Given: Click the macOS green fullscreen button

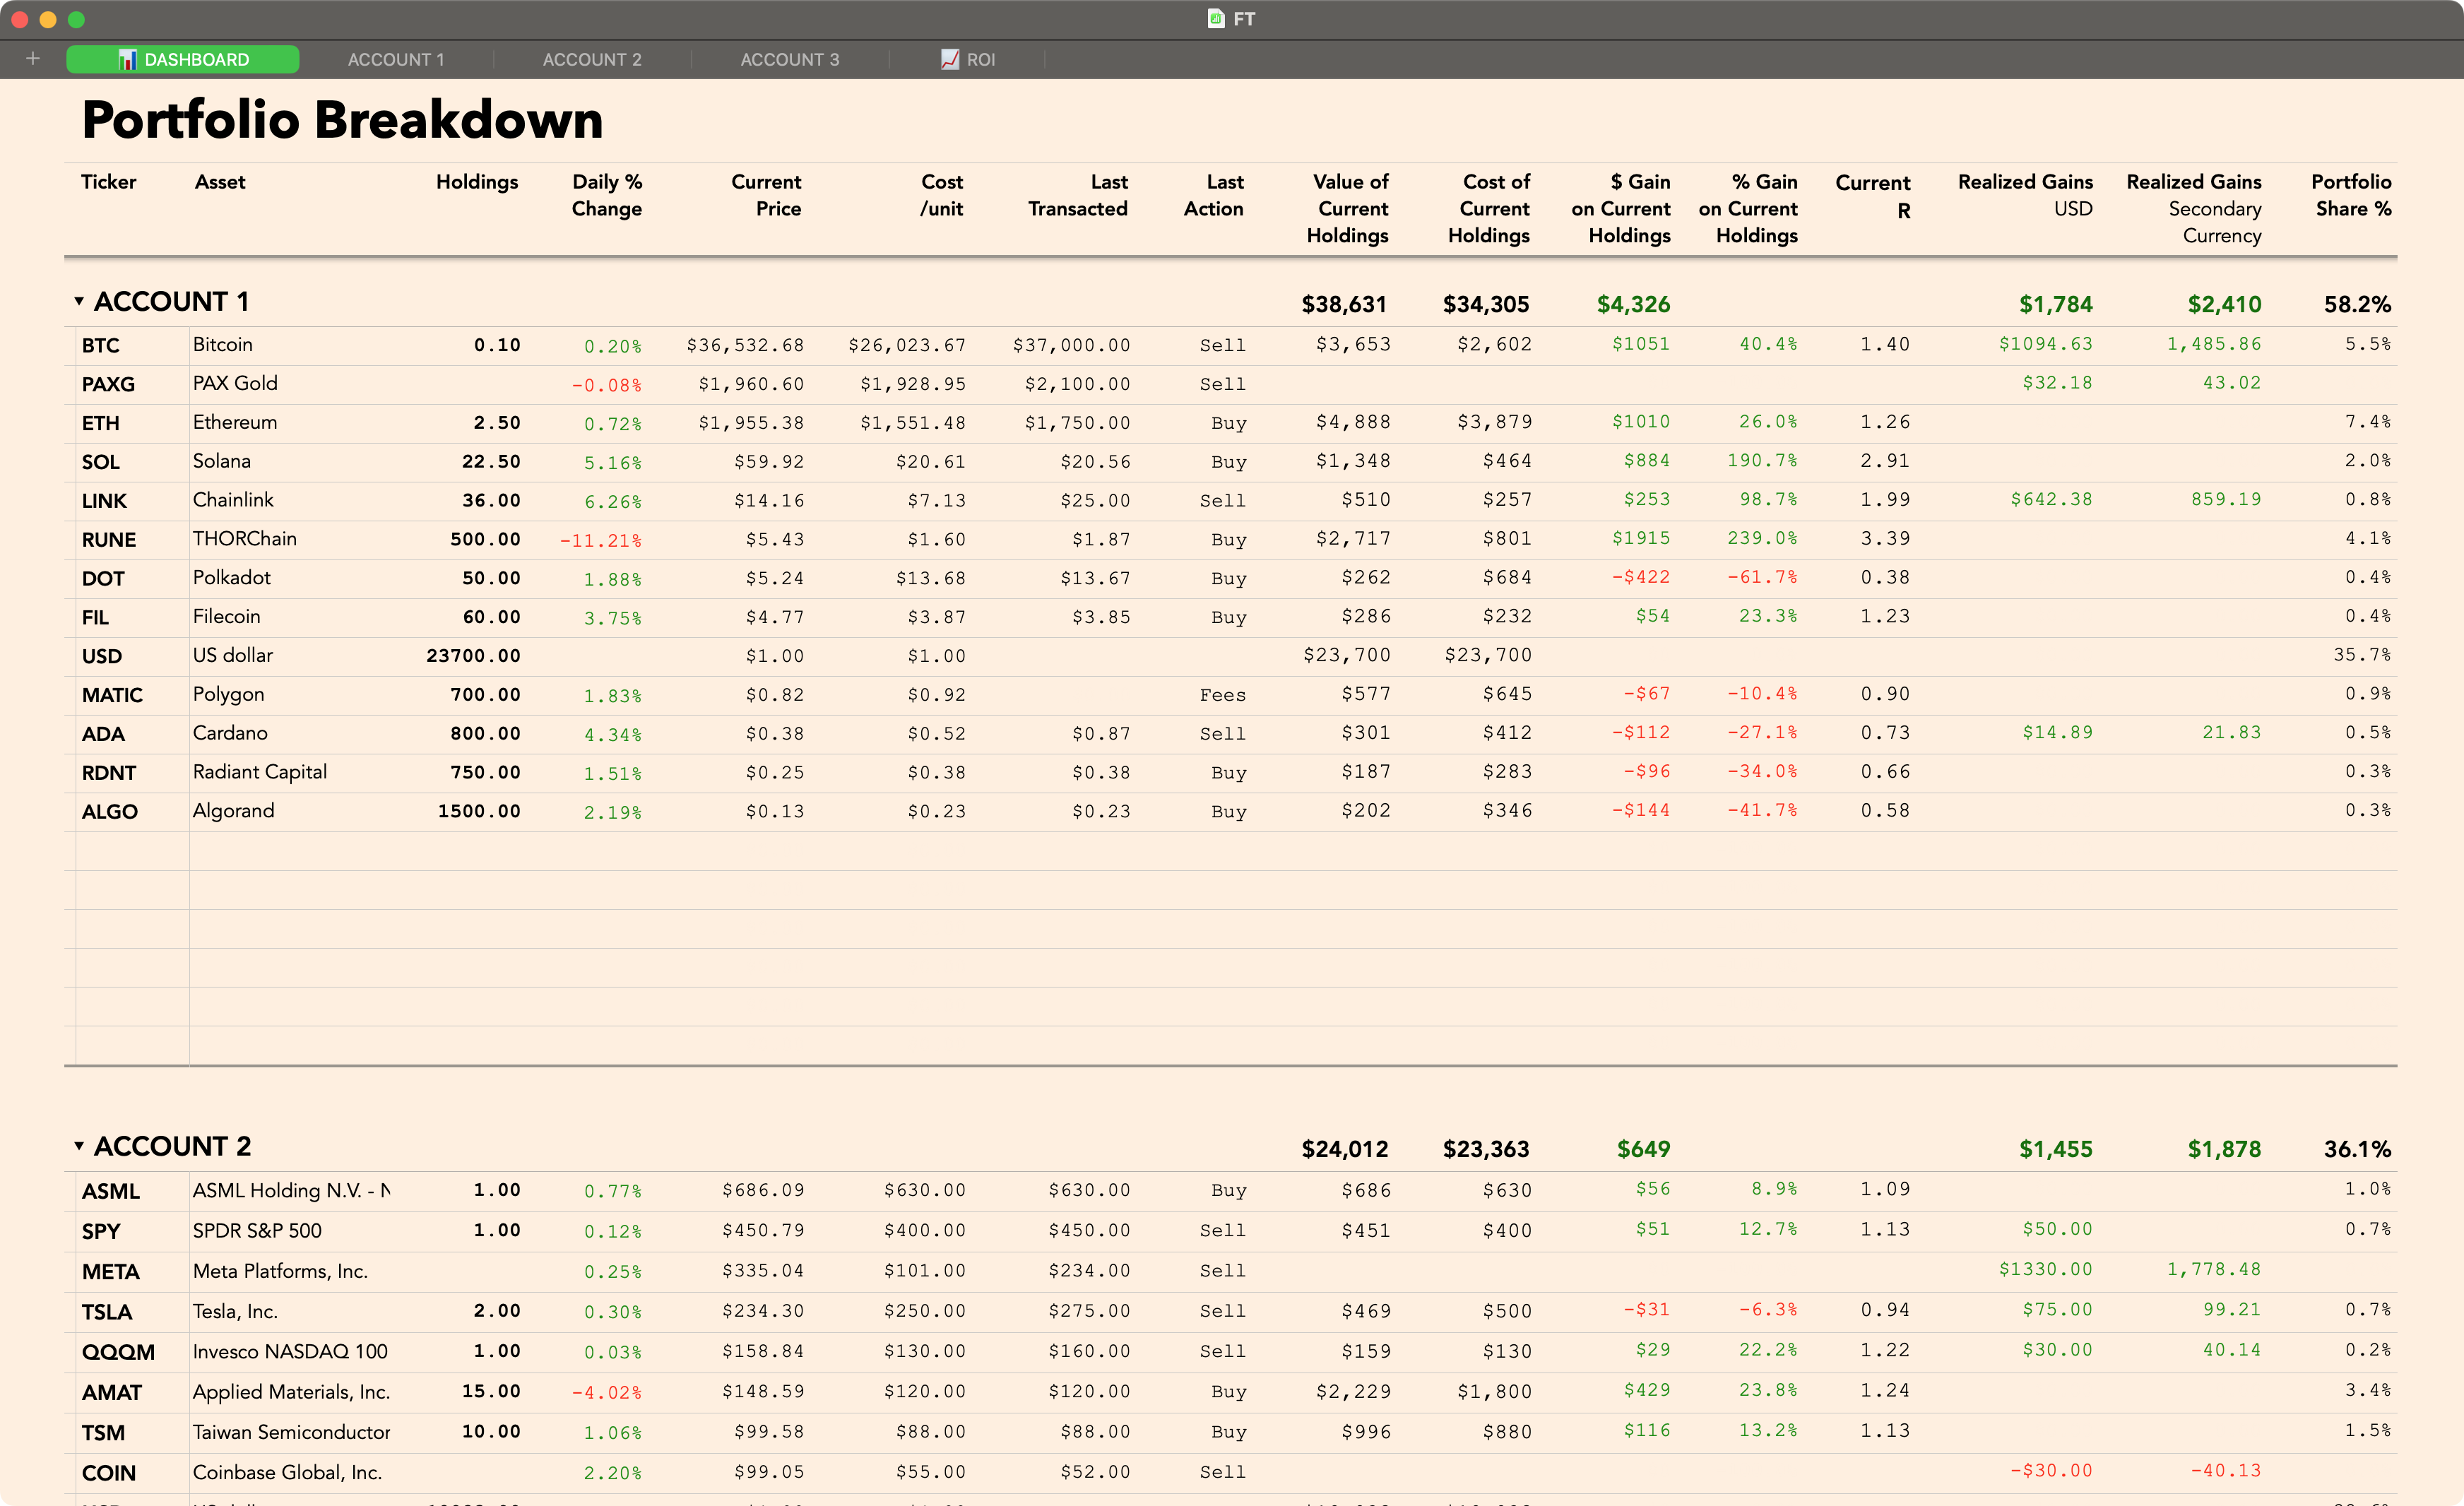Looking at the screenshot, I should (77, 19).
